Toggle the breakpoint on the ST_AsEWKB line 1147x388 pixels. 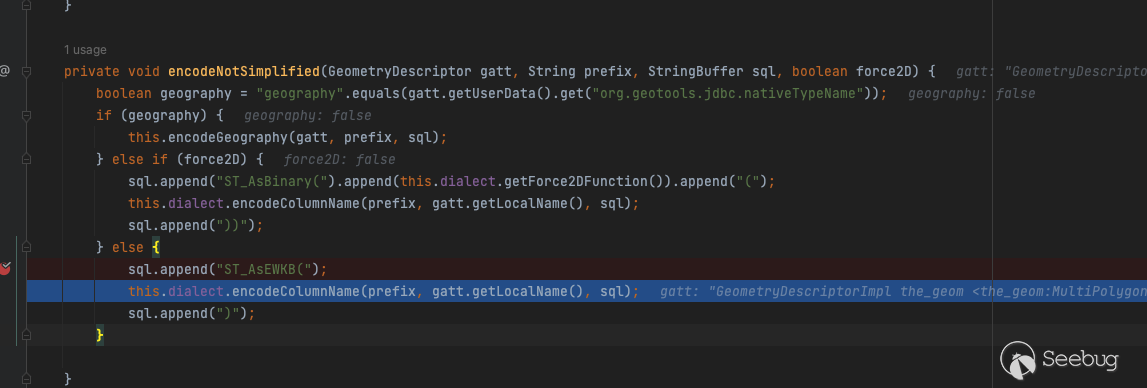4,269
